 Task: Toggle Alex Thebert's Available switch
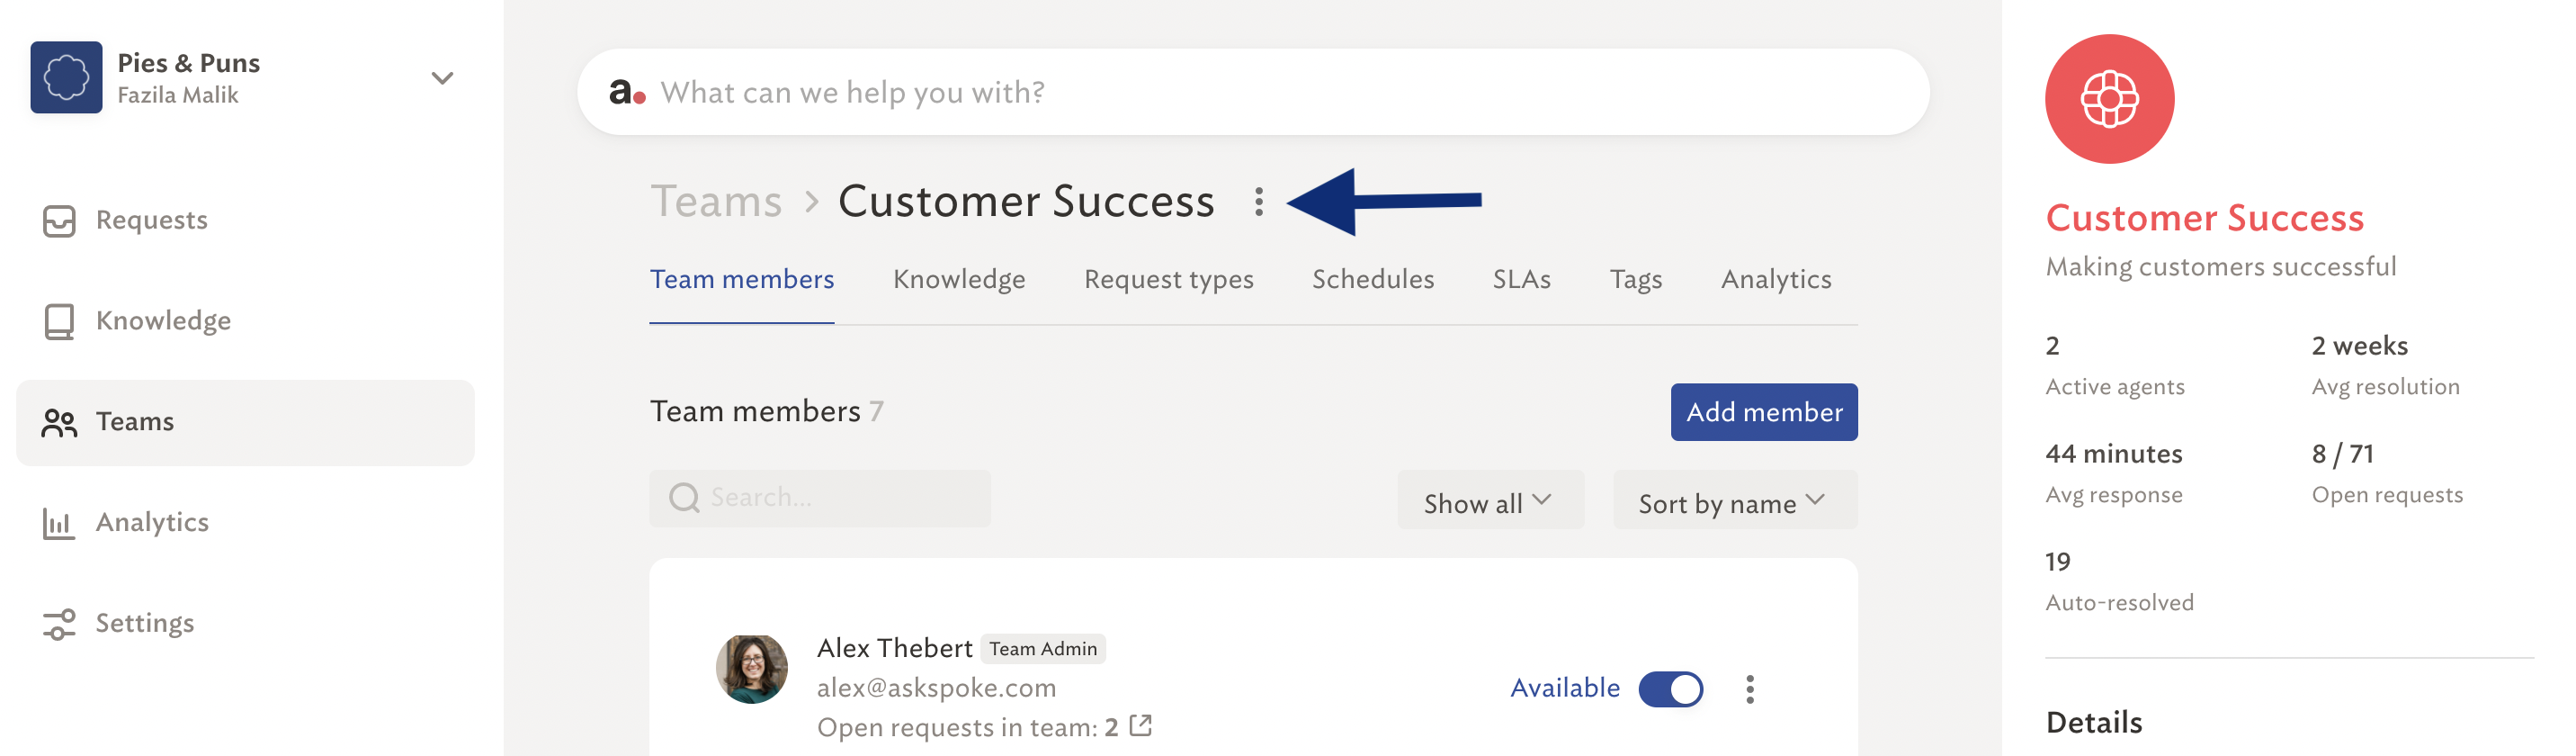[x=1670, y=689]
